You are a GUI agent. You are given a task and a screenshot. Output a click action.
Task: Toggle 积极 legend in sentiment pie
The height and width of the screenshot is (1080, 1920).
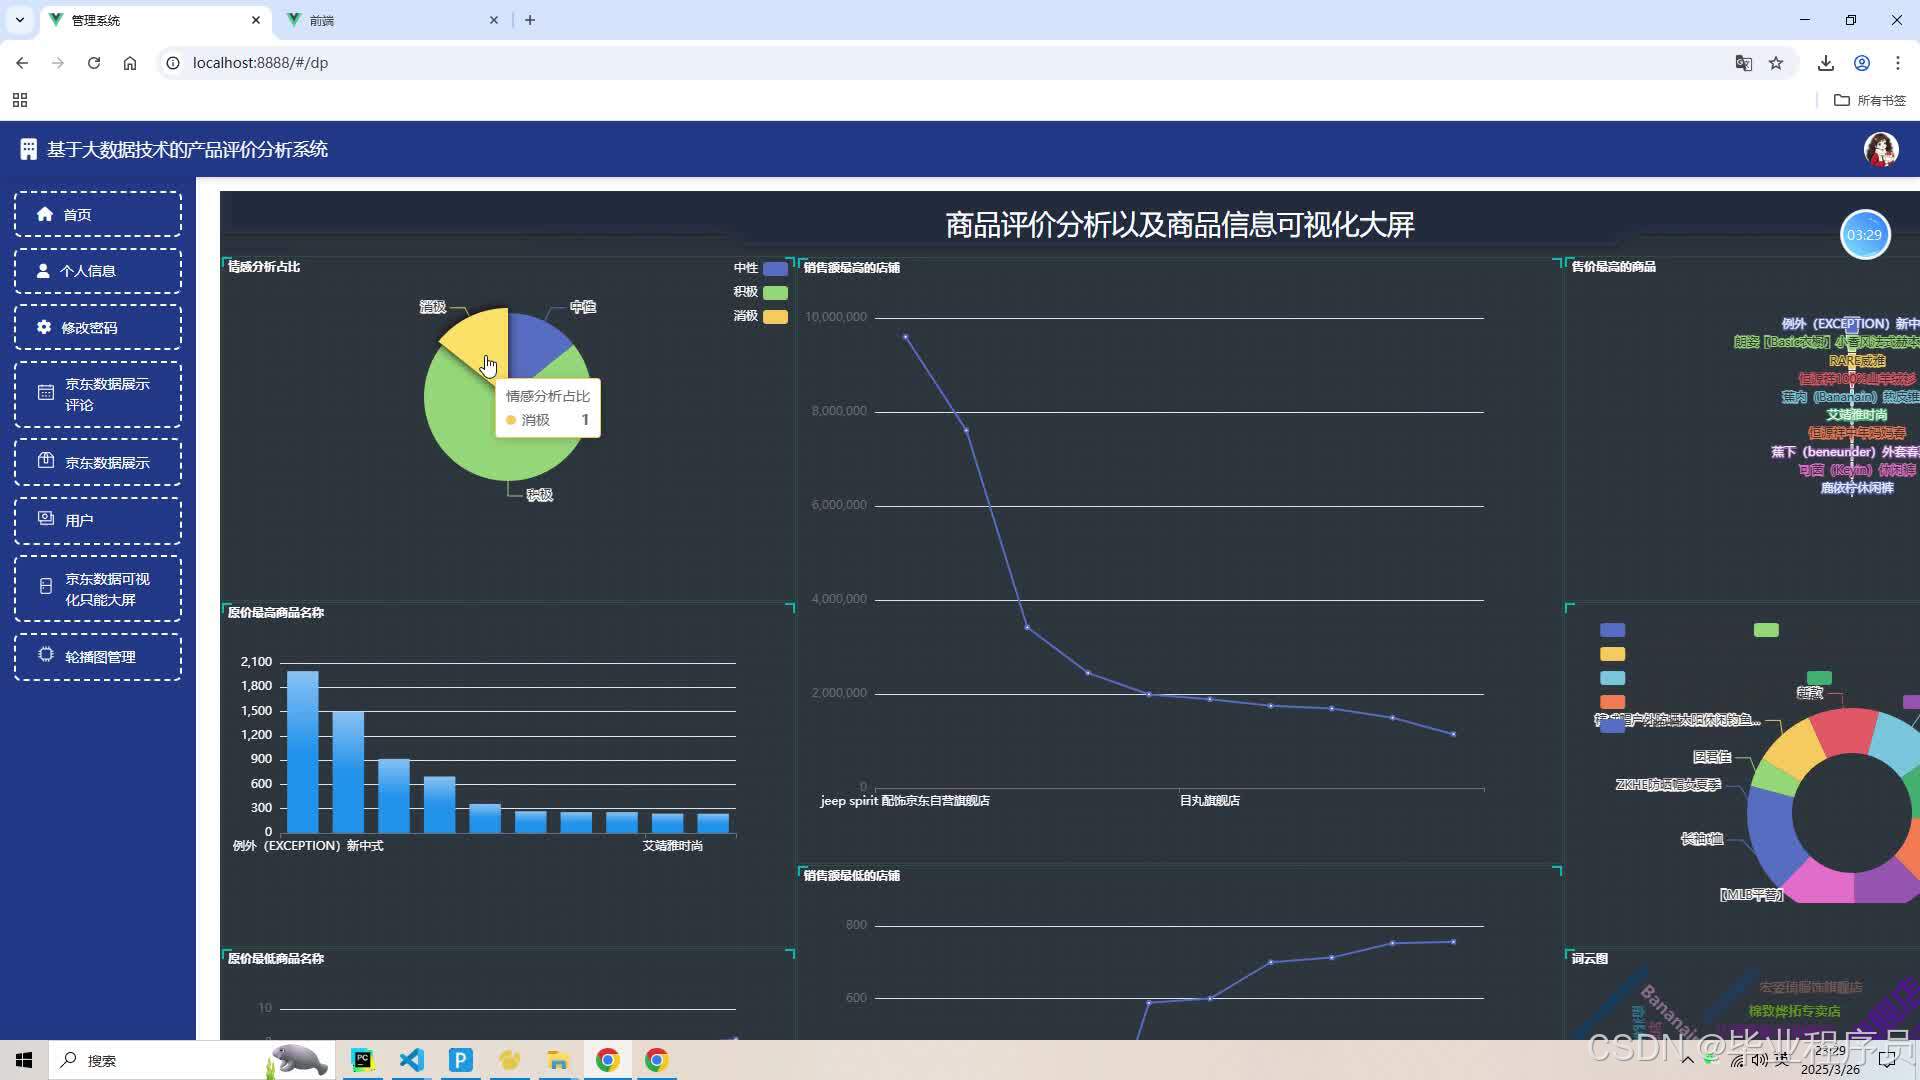pos(760,292)
